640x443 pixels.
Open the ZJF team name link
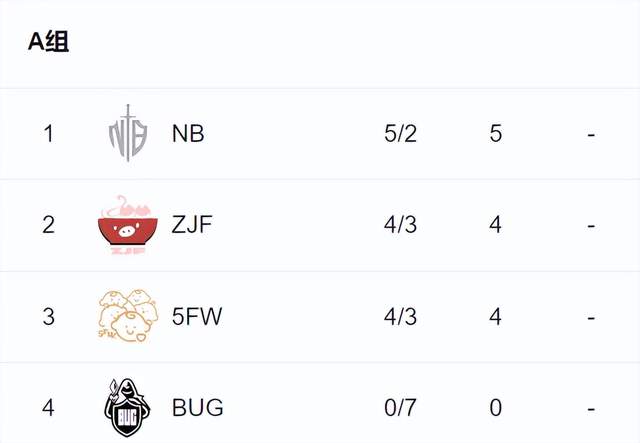(x=192, y=225)
